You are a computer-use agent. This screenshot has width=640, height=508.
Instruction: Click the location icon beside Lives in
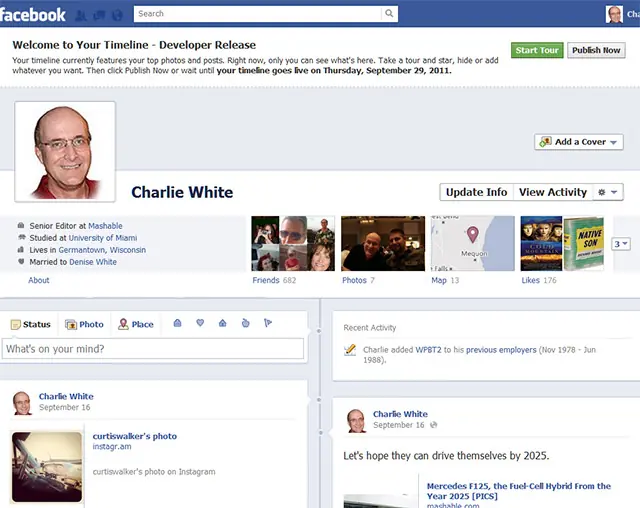pos(21,249)
